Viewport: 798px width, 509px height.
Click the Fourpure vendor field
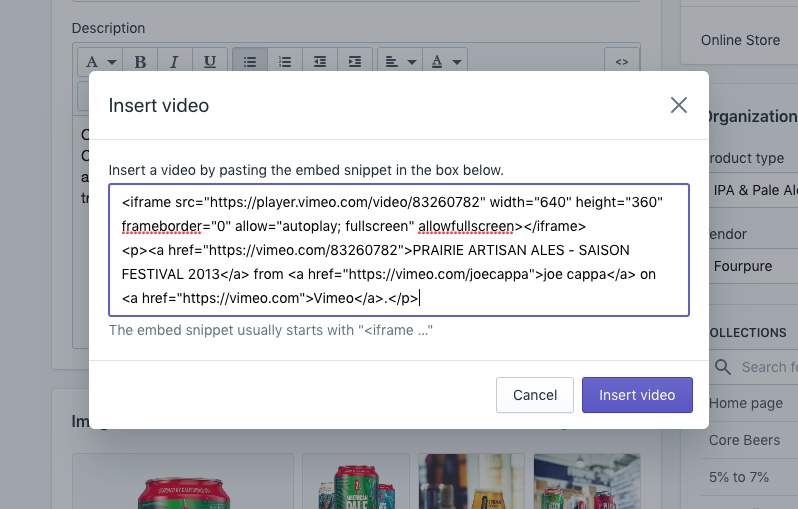click(x=753, y=266)
